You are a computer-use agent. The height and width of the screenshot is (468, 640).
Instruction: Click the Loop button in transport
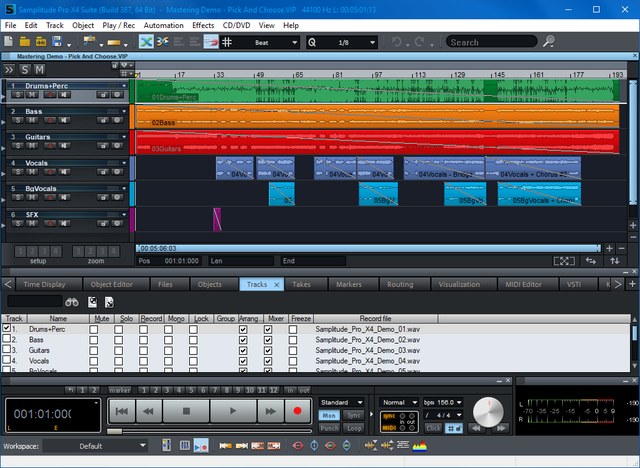coord(353,426)
